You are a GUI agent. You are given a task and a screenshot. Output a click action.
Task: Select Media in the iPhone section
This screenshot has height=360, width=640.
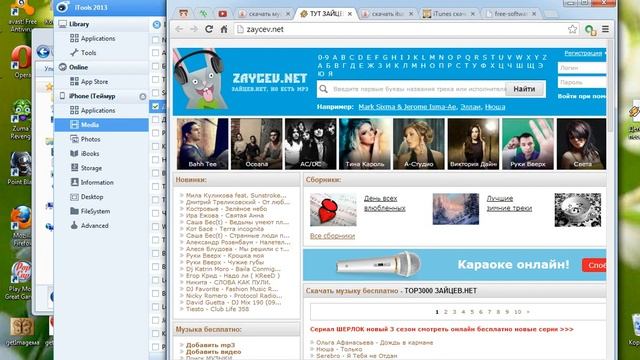click(101, 125)
